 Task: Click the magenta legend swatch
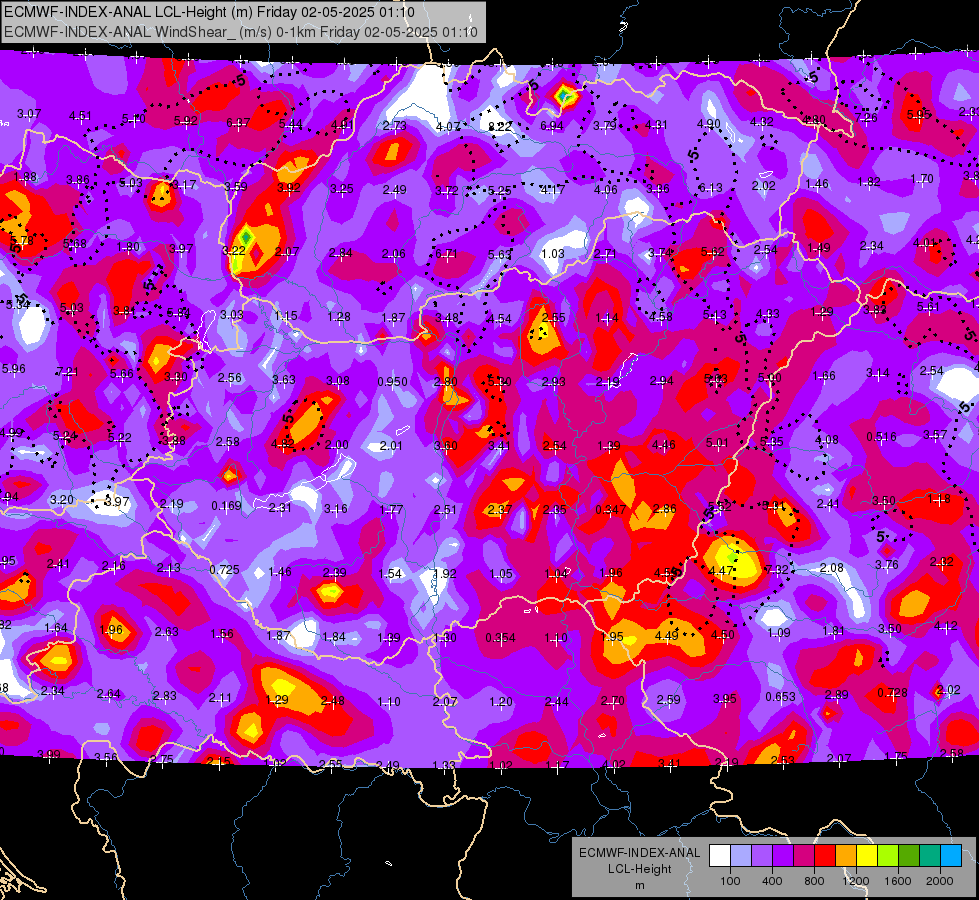click(x=804, y=856)
